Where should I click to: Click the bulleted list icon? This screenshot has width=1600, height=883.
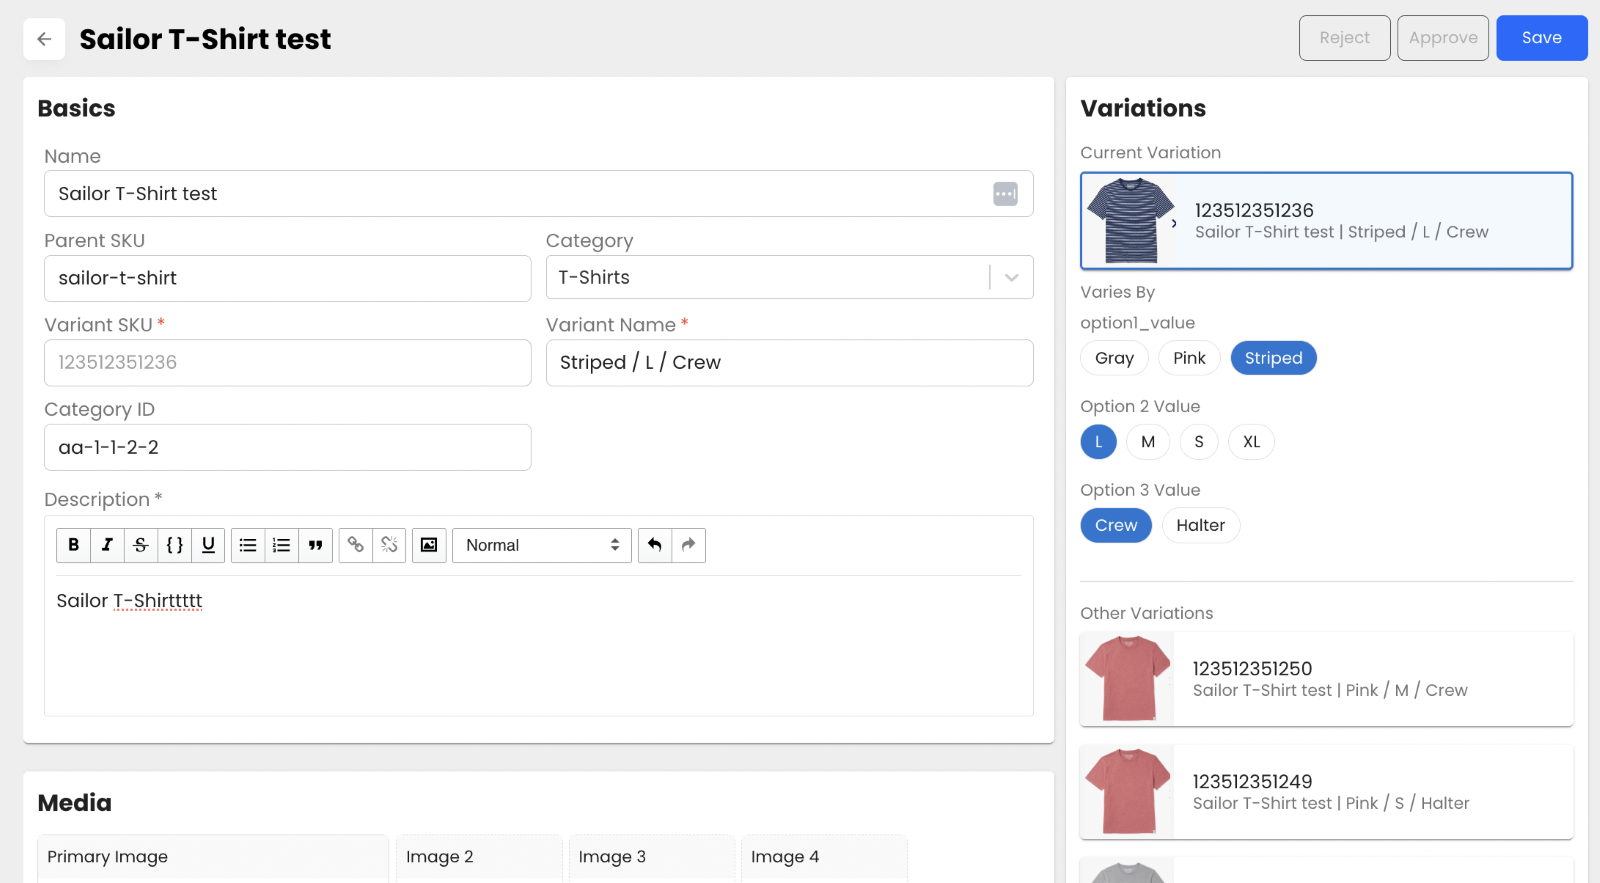pyautogui.click(x=248, y=545)
